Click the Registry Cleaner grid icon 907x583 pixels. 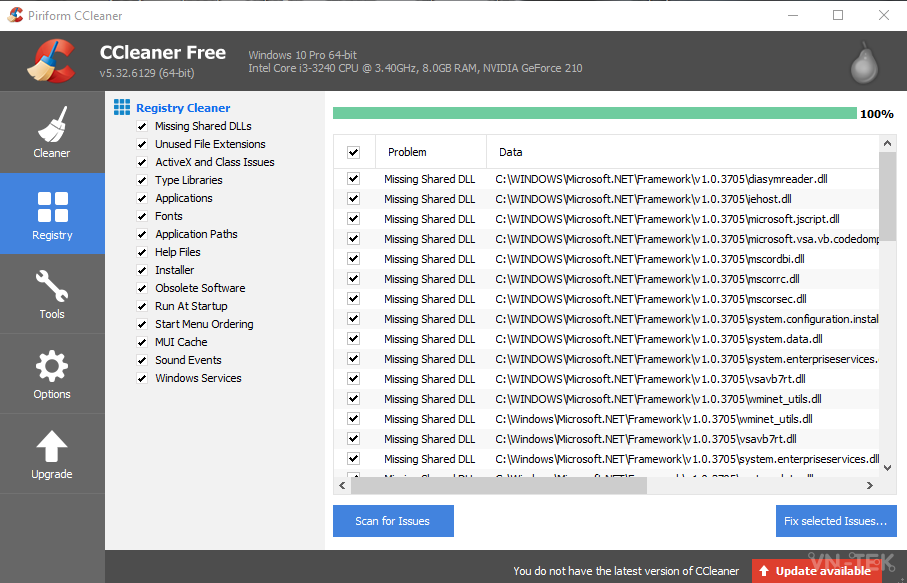(x=122, y=107)
